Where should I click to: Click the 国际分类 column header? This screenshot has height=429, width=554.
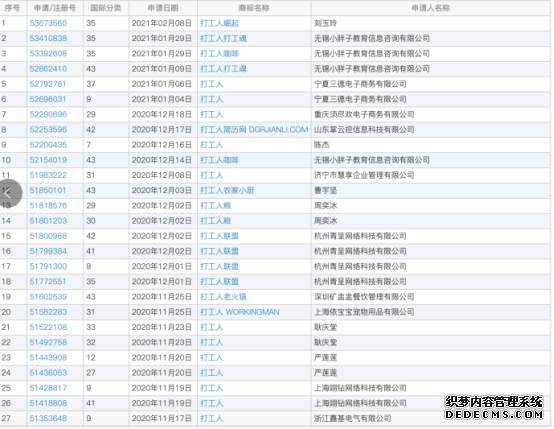(x=106, y=8)
